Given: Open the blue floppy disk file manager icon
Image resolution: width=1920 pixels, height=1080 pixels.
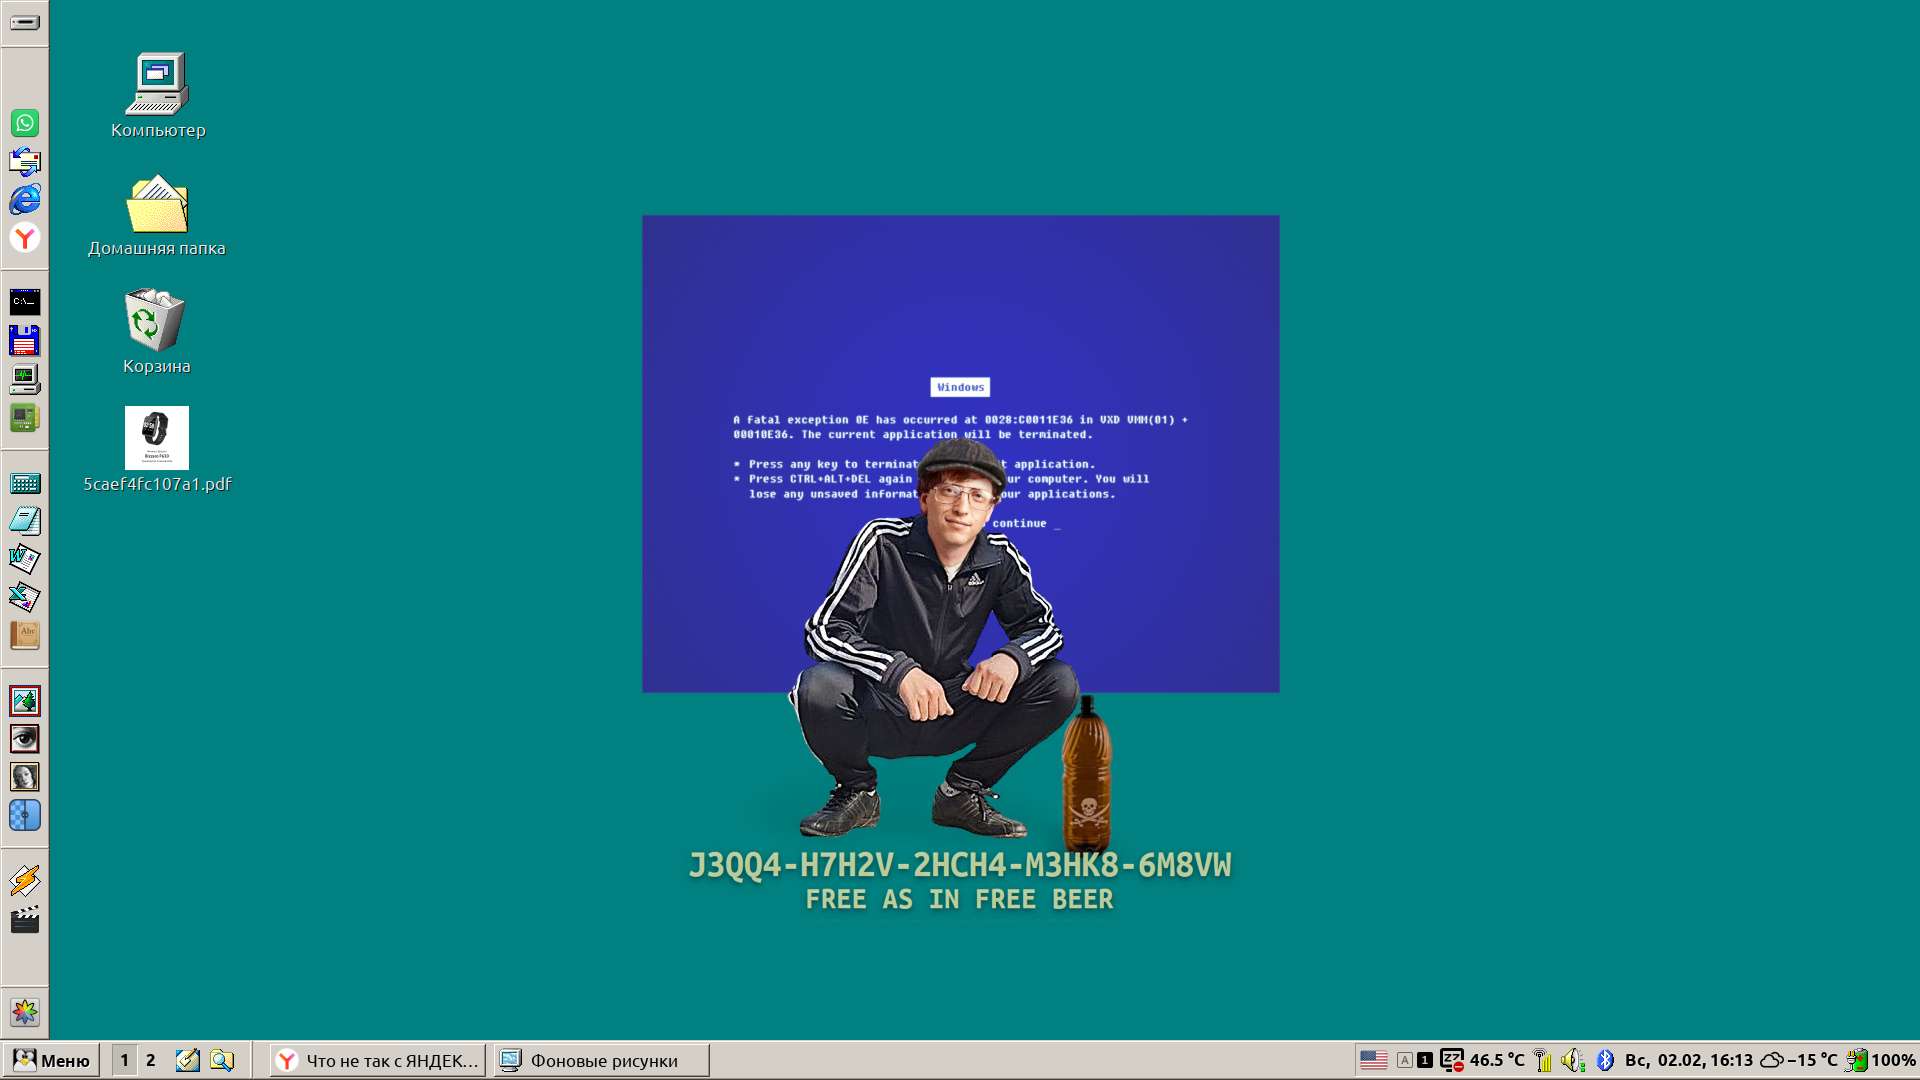Looking at the screenshot, I should pos(24,340).
